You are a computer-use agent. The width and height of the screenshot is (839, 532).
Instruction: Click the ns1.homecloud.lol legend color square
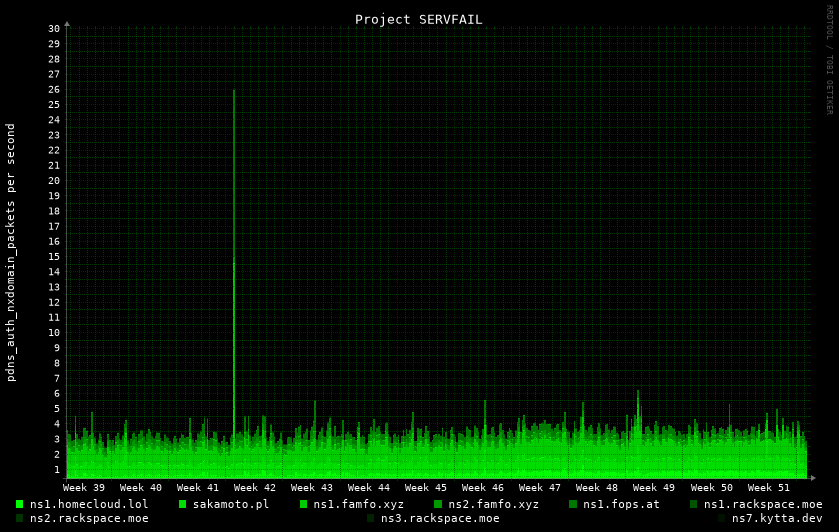19,504
